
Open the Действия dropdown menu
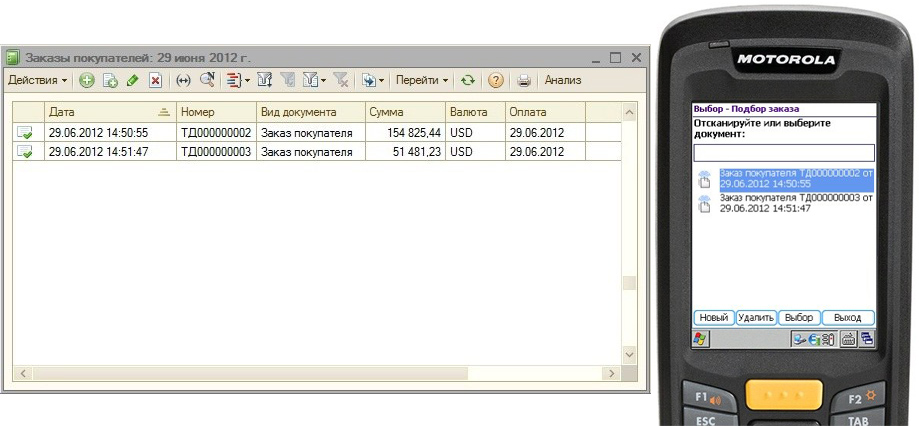(38, 80)
